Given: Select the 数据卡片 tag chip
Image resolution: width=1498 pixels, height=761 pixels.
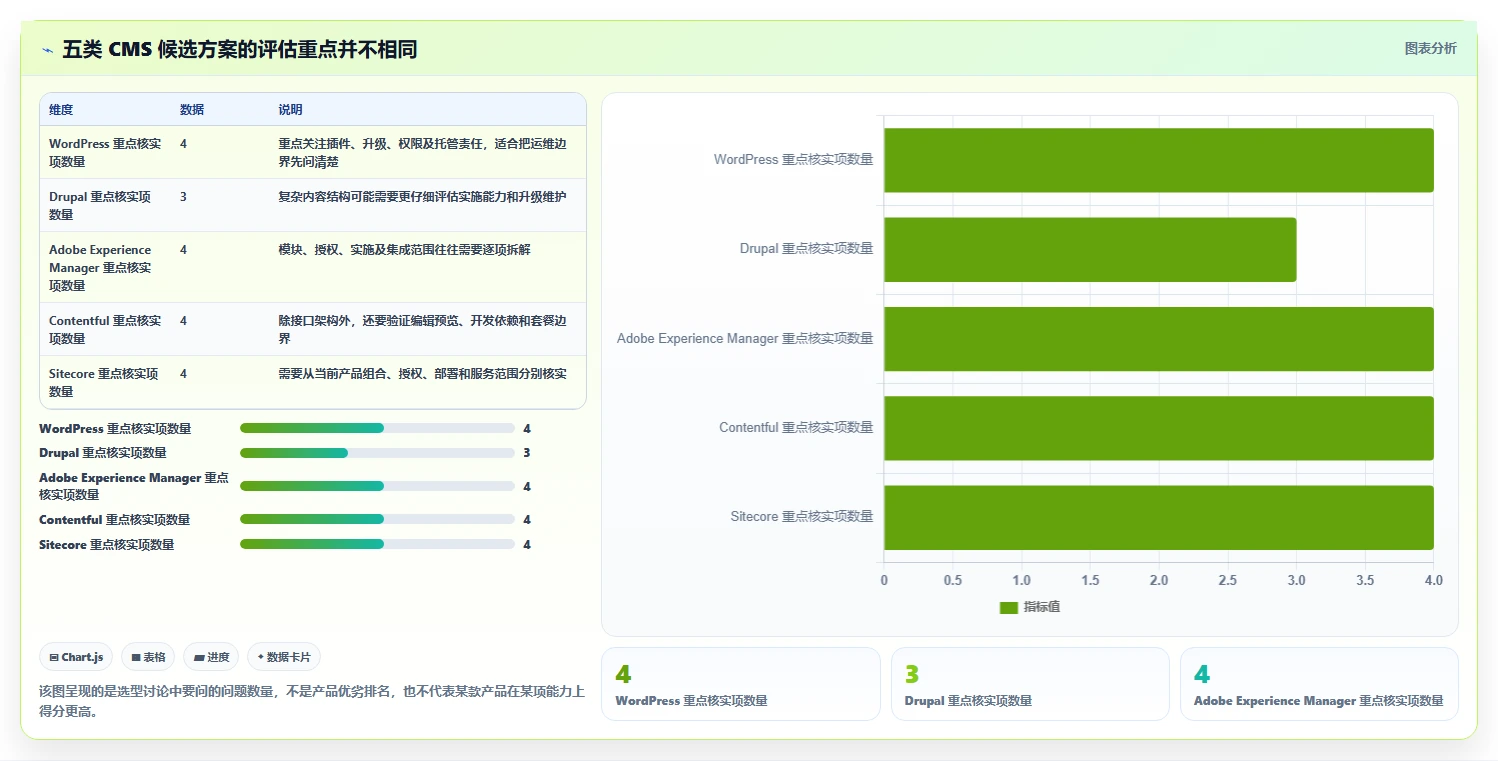Looking at the screenshot, I should [x=284, y=657].
